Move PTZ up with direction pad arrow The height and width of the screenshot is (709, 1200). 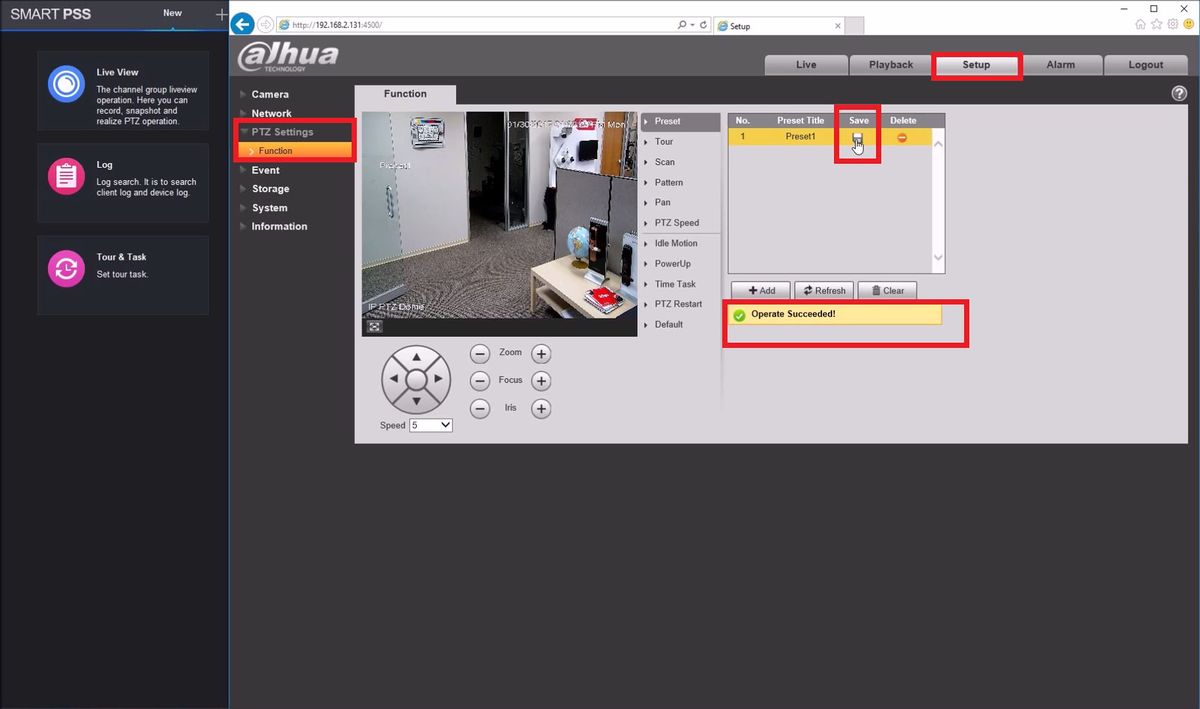(417, 357)
